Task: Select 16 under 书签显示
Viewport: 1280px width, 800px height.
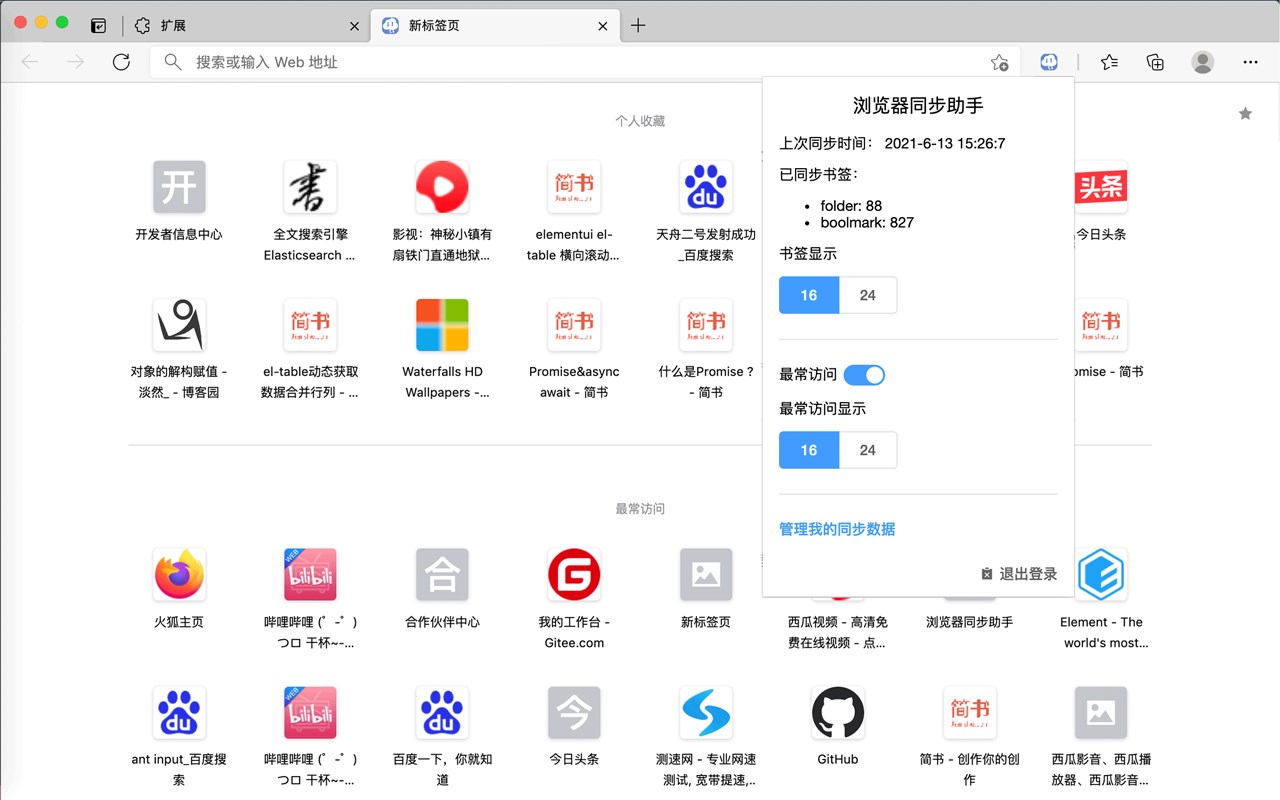Action: click(809, 295)
